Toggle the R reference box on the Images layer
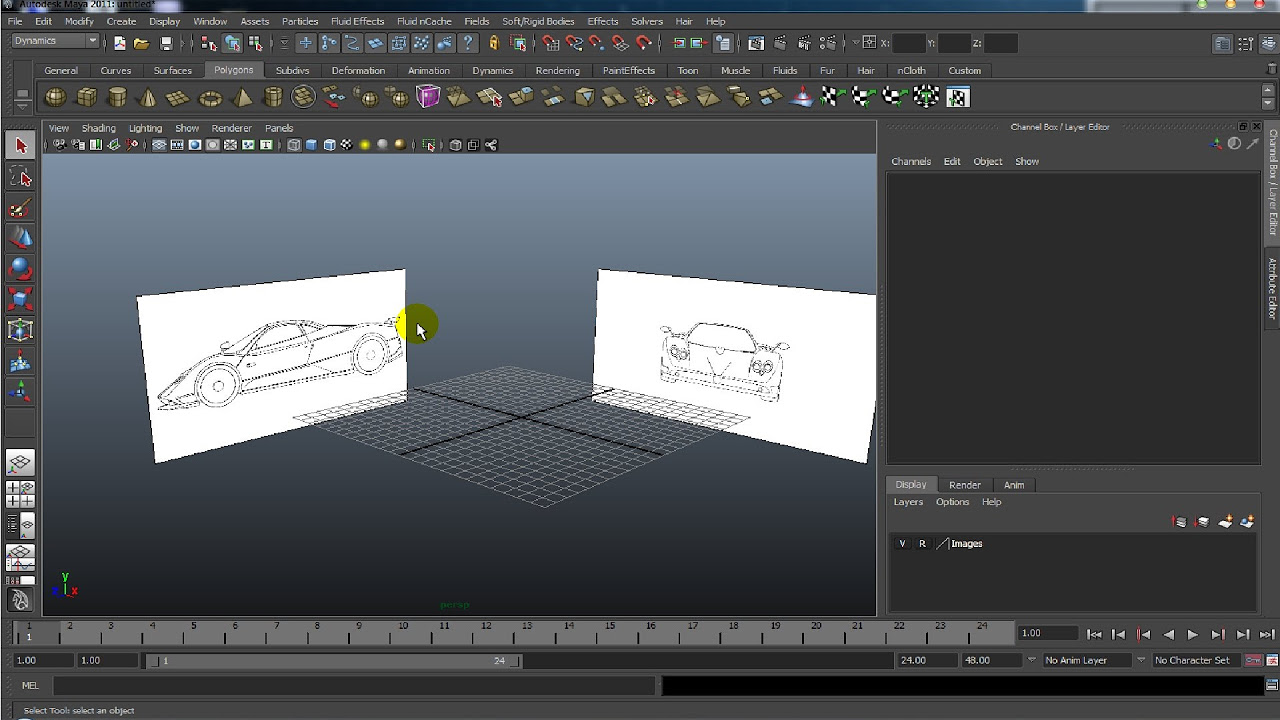The image size is (1280, 720). 922,544
